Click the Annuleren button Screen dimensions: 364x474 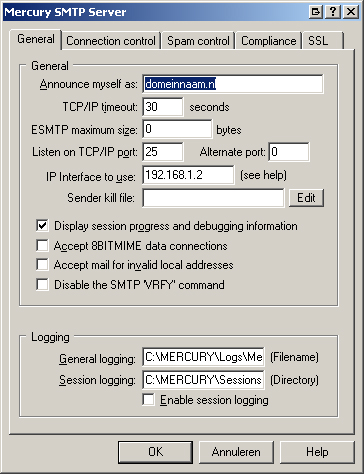[236, 452]
